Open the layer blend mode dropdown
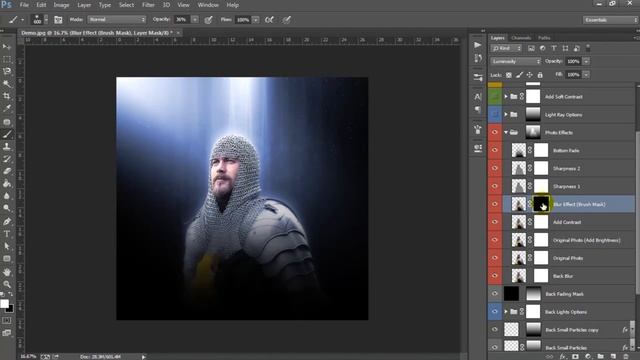The image size is (640, 360). pyautogui.click(x=516, y=61)
